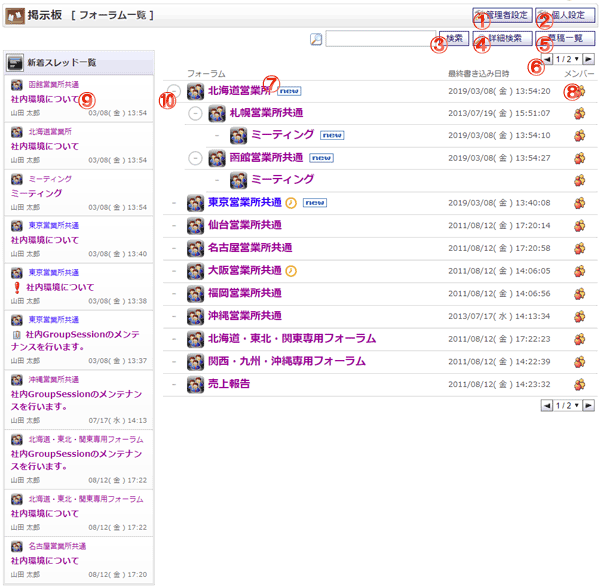
Task: Collapse the 北海道営業所 forum tree
Action: (x=175, y=92)
